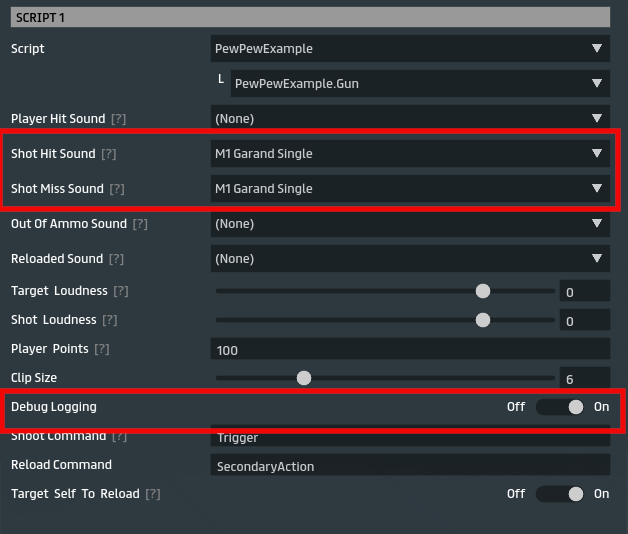
Task: Click the help icon next to Player Hit Sound
Action: click(x=120, y=119)
